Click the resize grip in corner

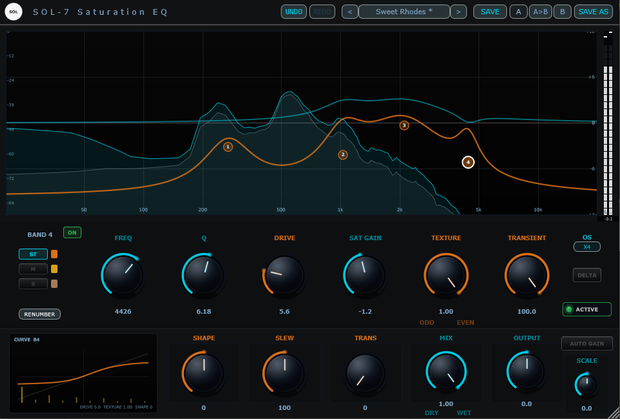point(615,414)
